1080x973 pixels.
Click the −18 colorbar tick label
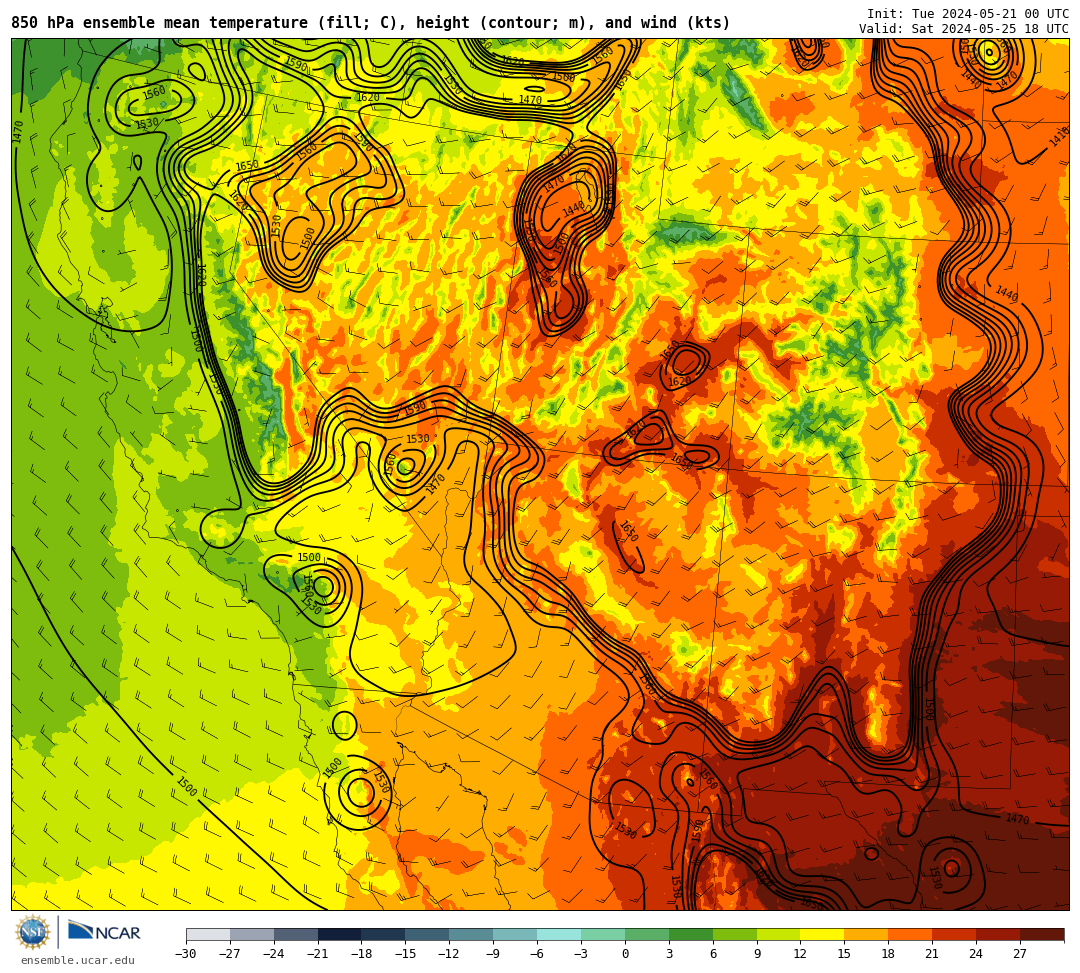point(362,954)
